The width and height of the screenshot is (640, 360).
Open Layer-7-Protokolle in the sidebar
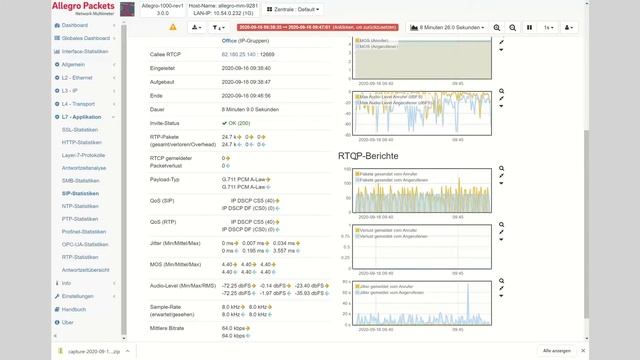click(83, 155)
